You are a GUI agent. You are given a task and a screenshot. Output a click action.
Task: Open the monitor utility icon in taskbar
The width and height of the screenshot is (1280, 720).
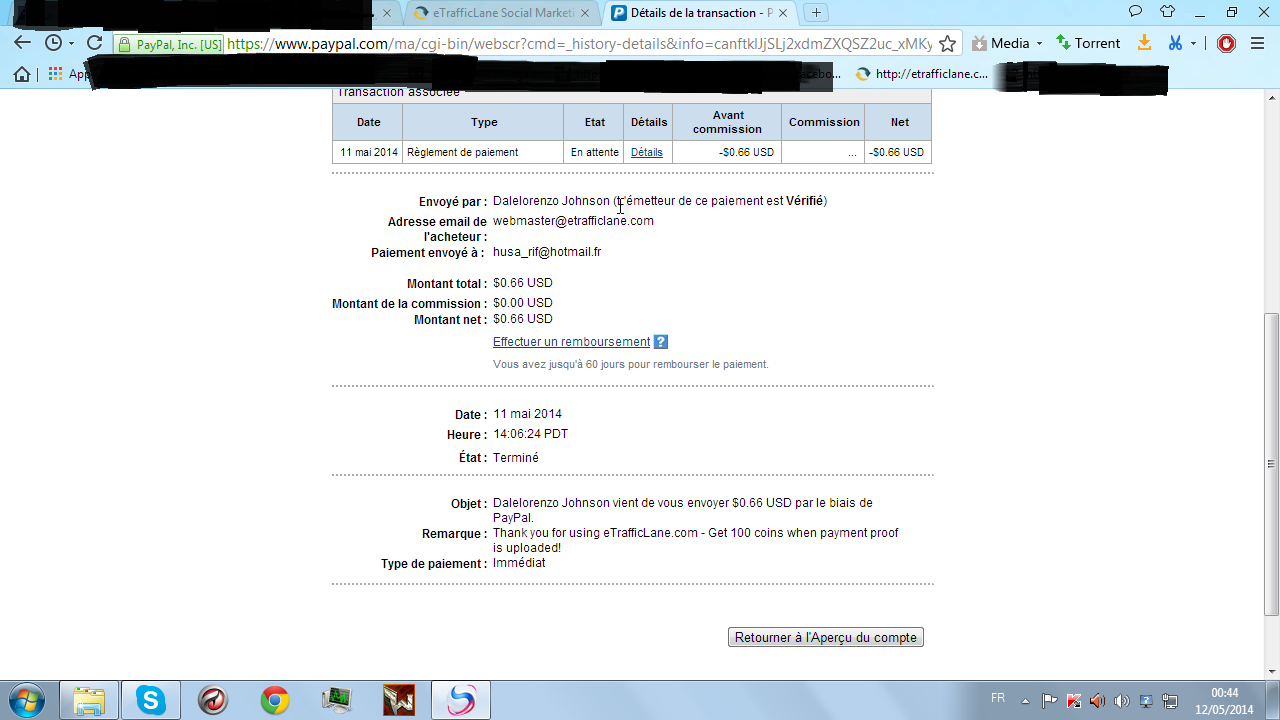pyautogui.click(x=337, y=700)
